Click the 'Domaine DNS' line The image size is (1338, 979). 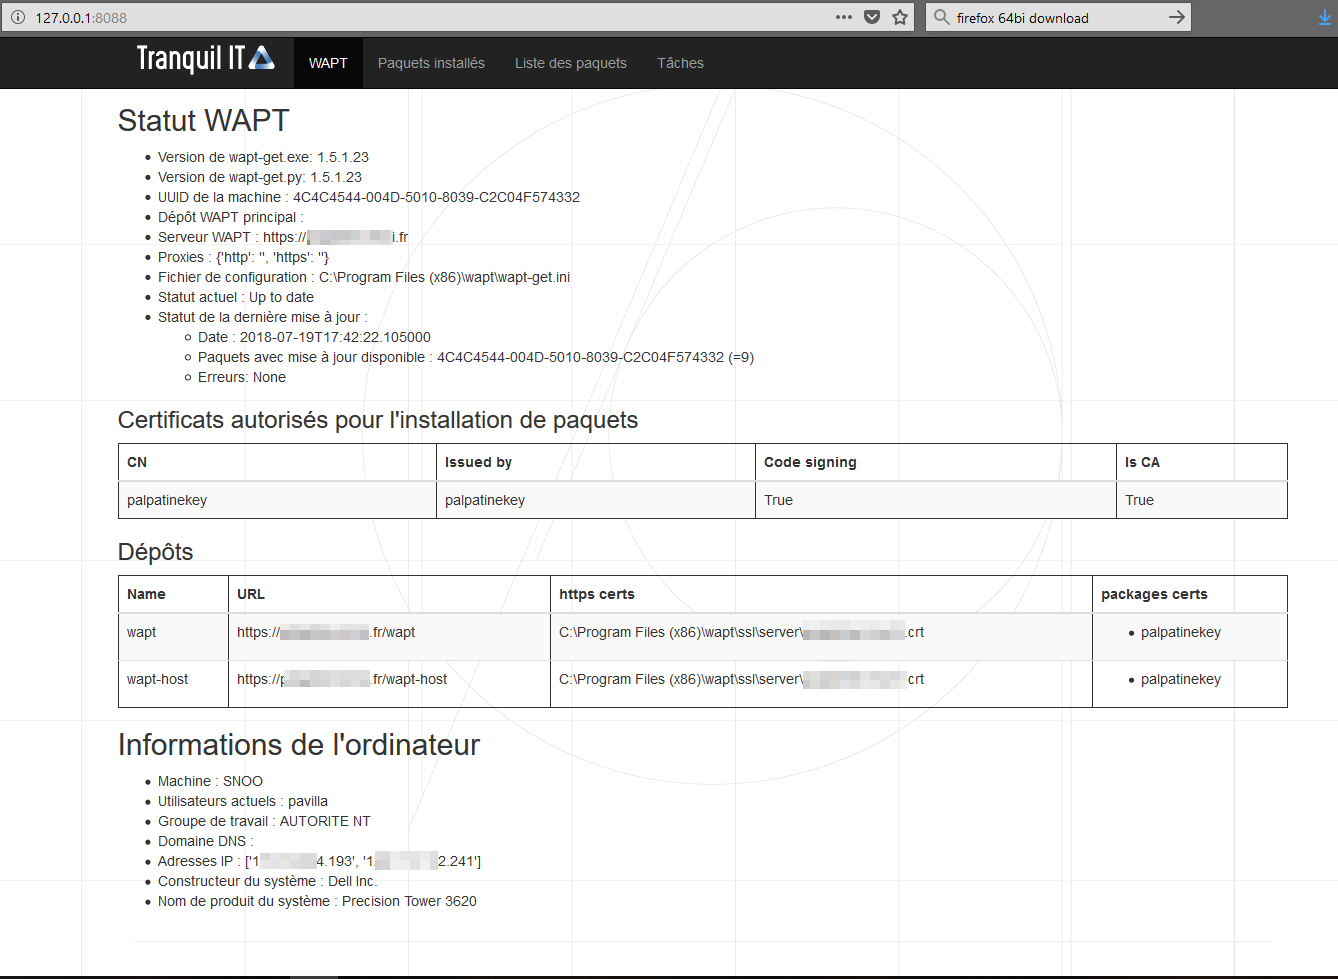click(206, 841)
